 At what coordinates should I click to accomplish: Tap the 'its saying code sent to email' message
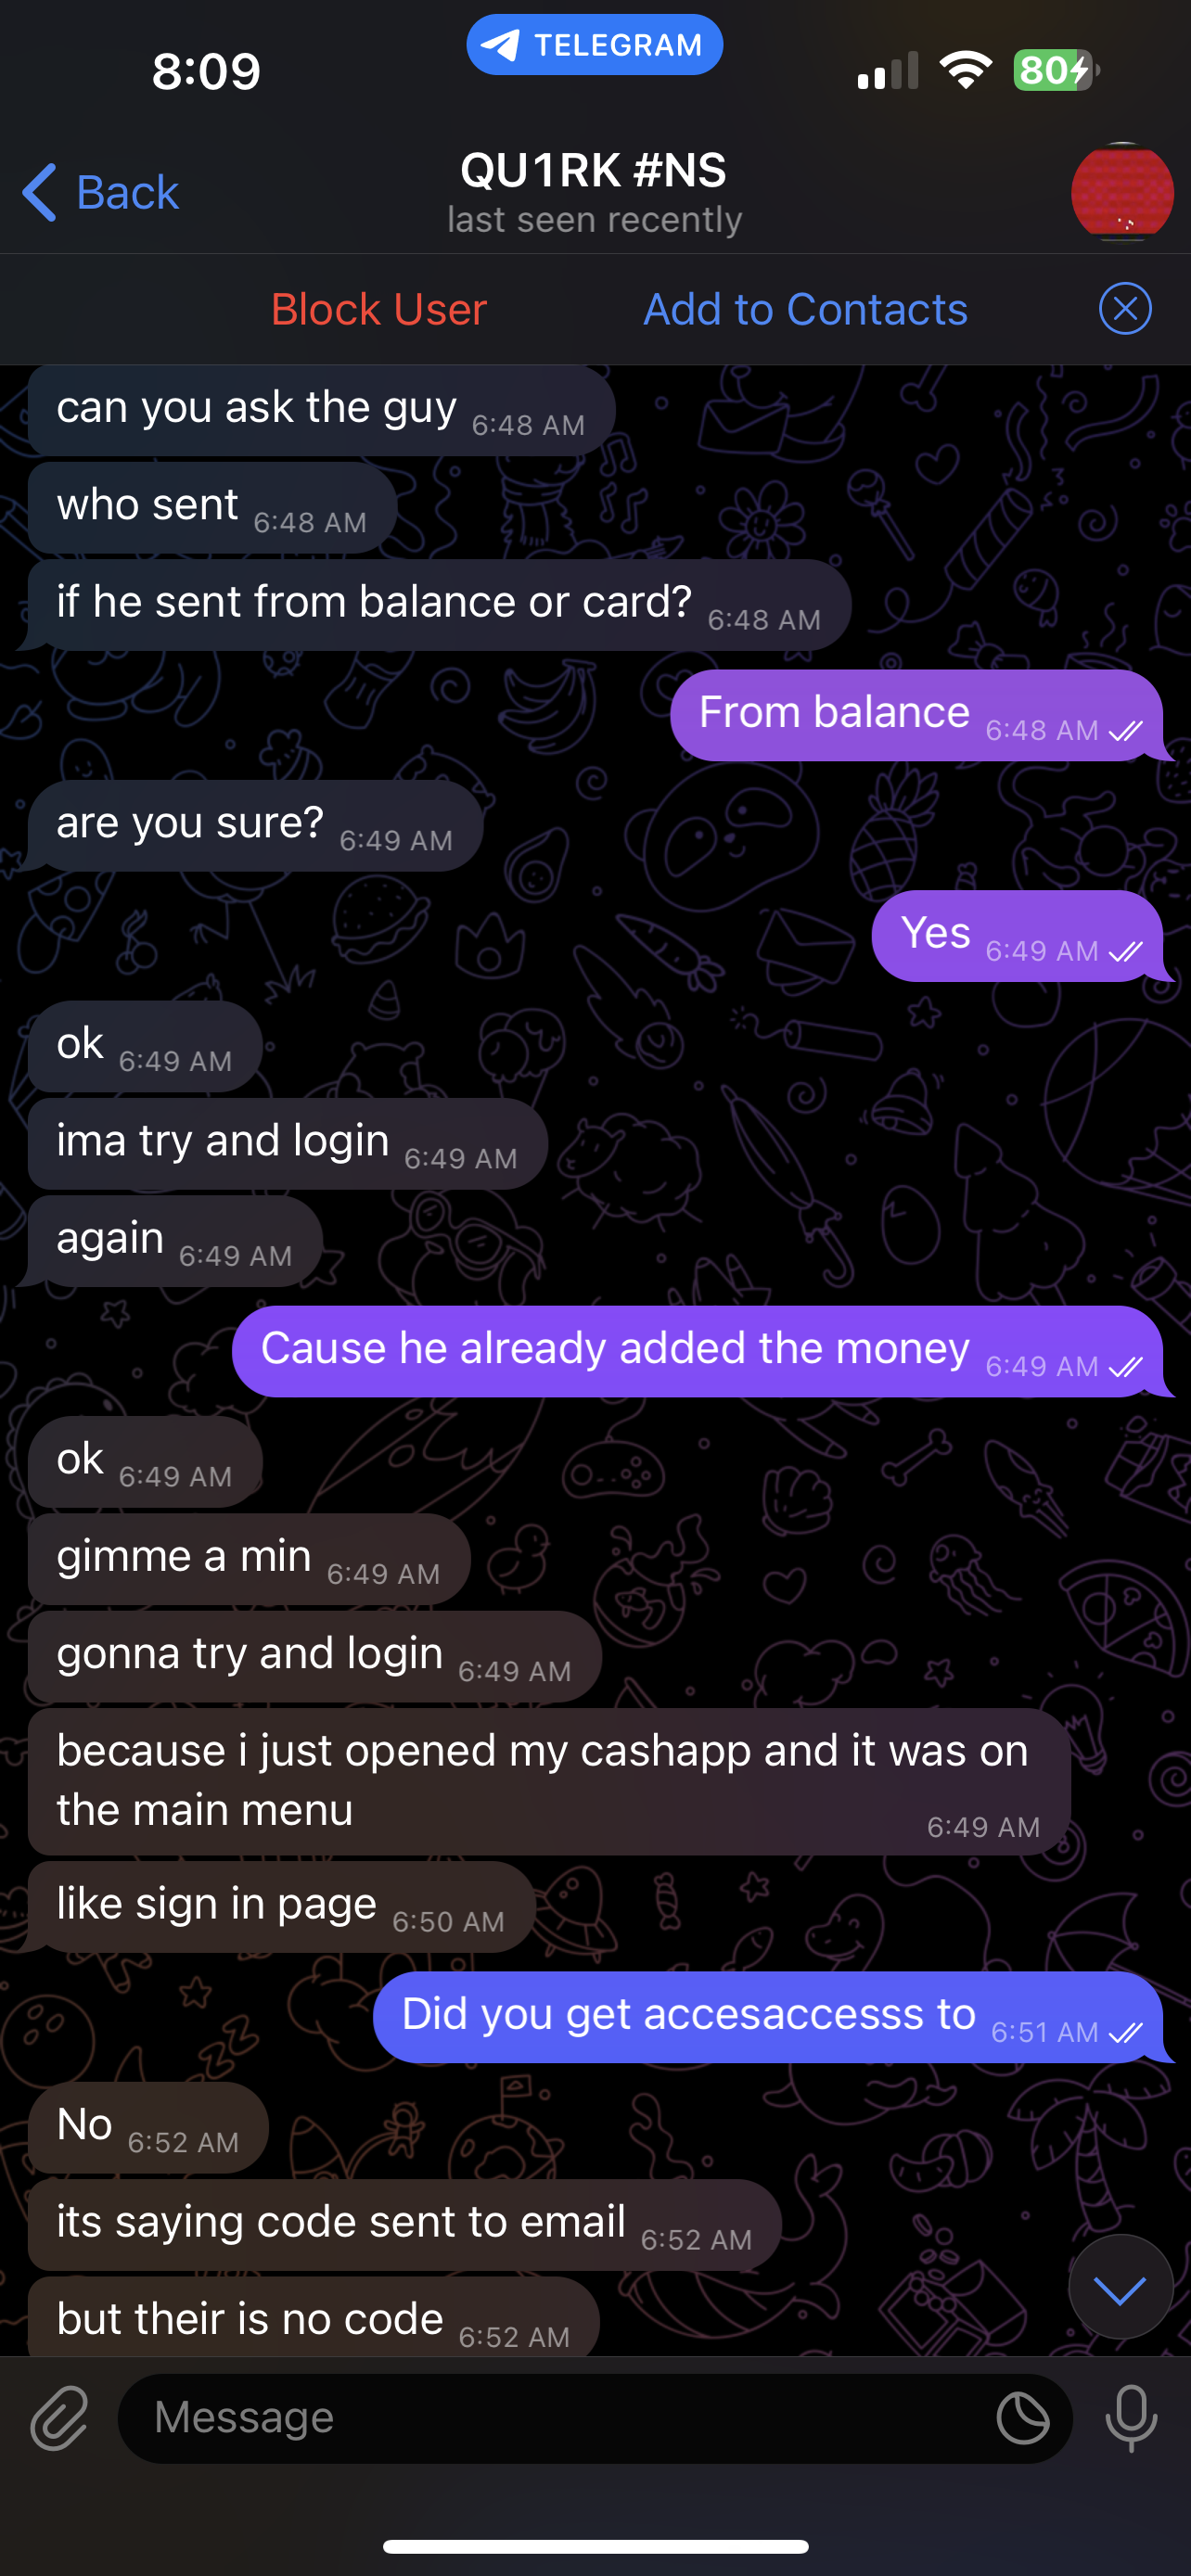(404, 2225)
